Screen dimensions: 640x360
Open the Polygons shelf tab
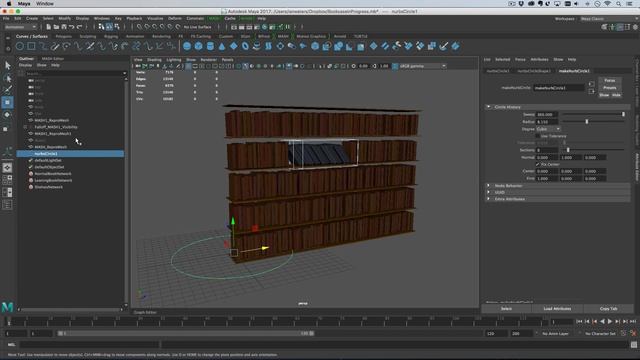63,36
